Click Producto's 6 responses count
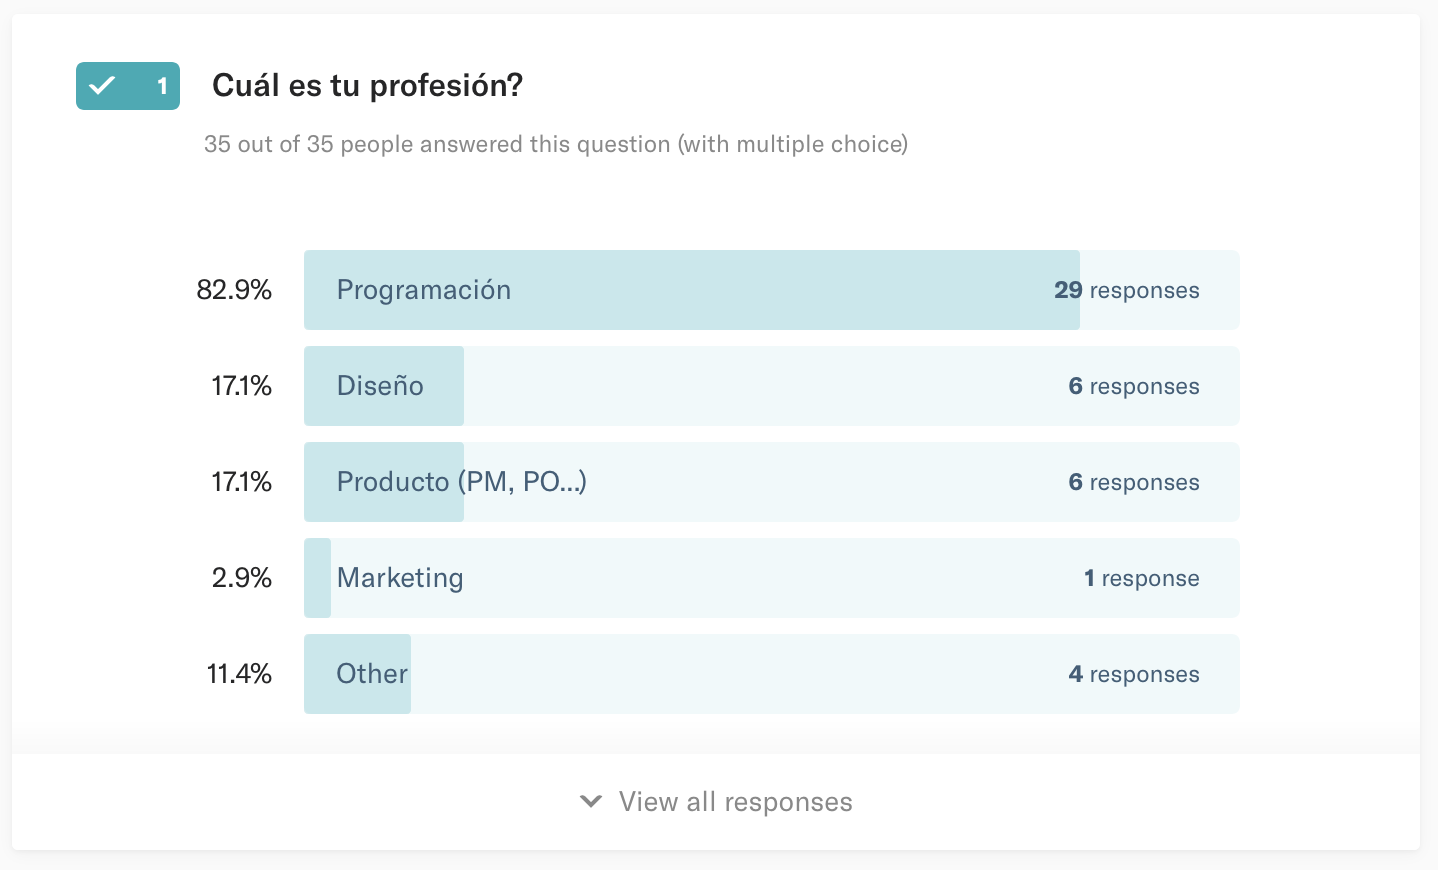Viewport: 1438px width, 870px height. (1134, 482)
